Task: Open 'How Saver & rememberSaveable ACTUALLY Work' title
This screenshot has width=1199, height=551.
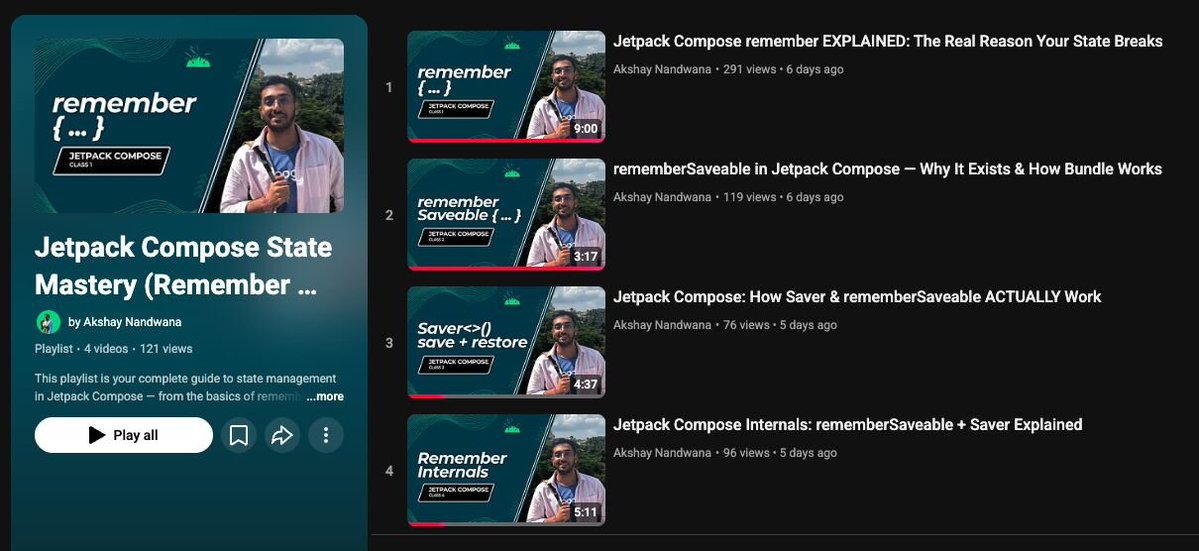Action: 857,297
